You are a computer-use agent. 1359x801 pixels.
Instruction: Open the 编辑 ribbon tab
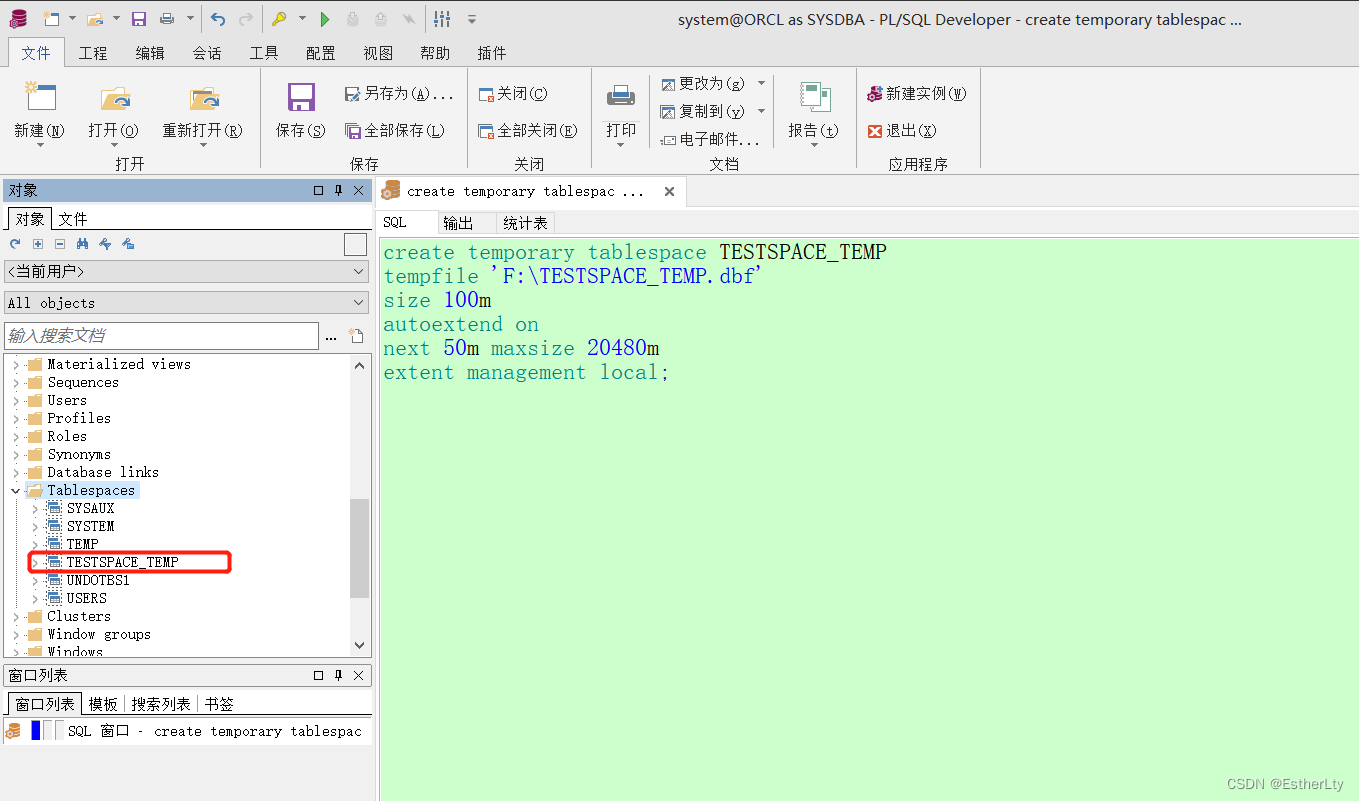point(150,53)
